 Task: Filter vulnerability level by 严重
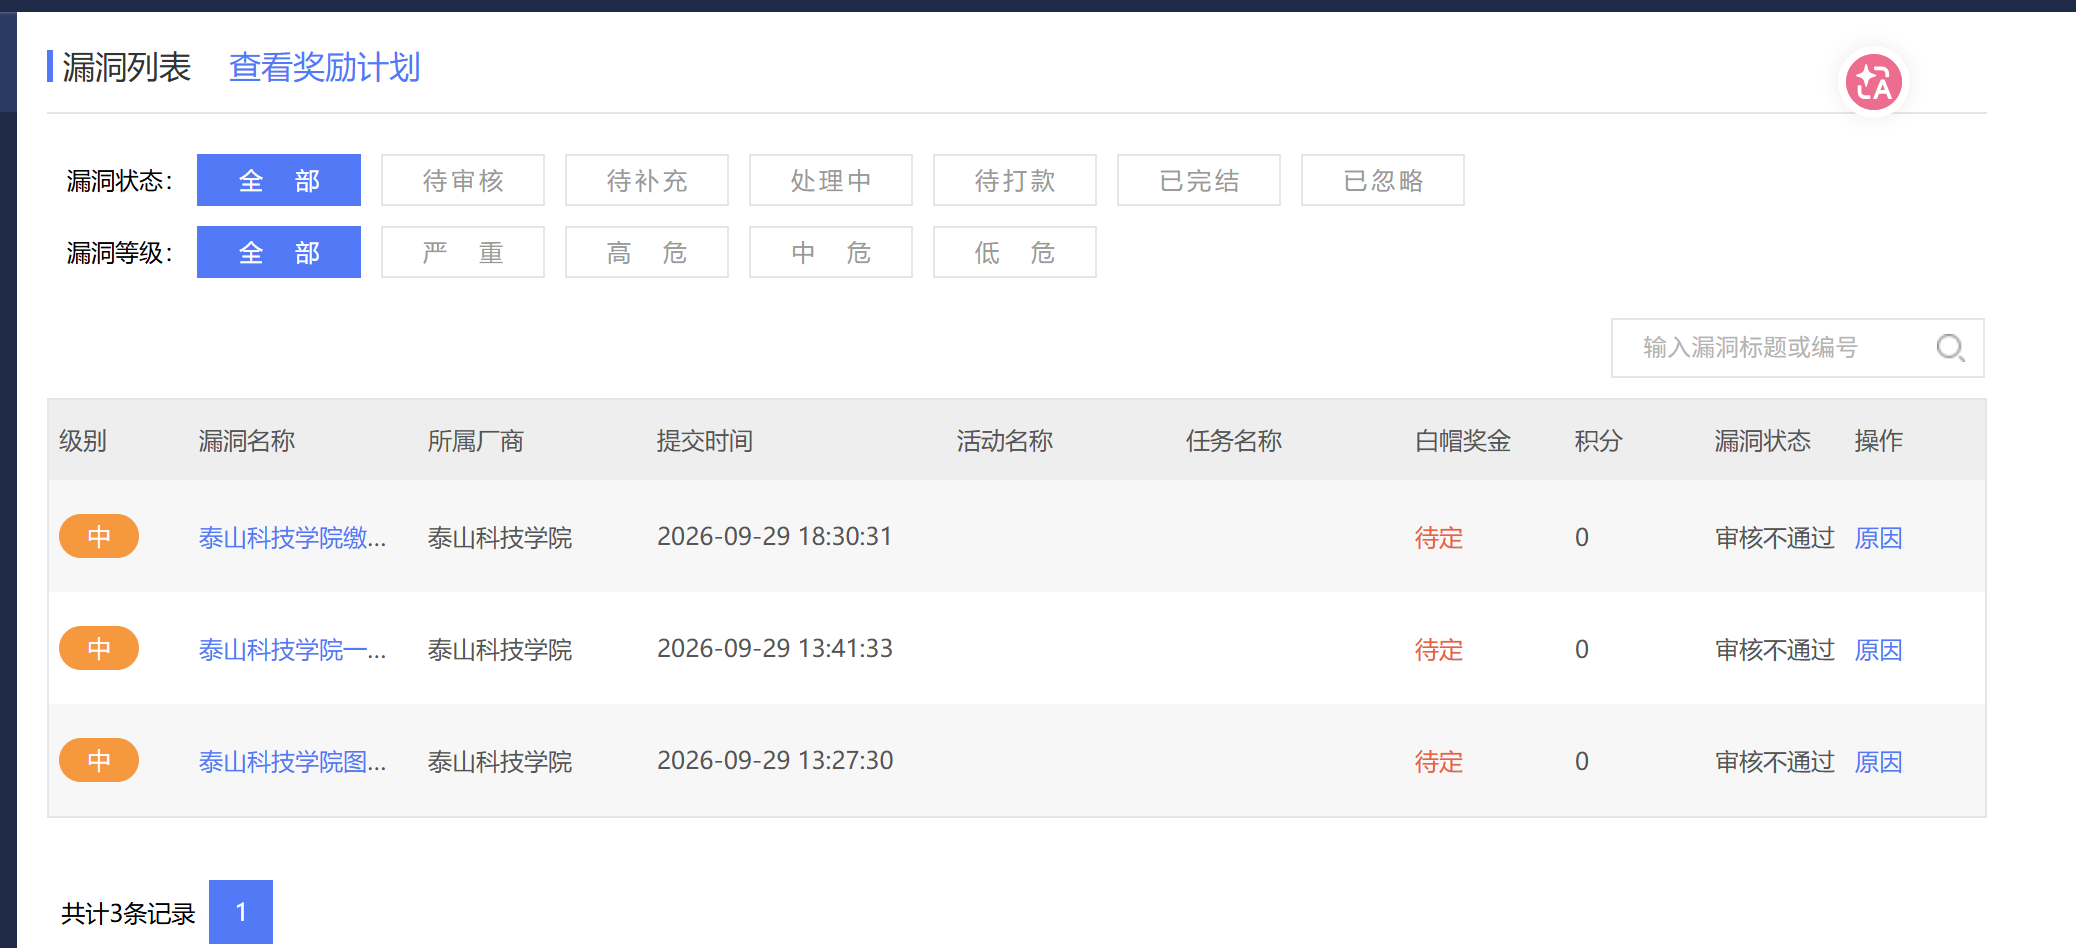click(x=463, y=252)
